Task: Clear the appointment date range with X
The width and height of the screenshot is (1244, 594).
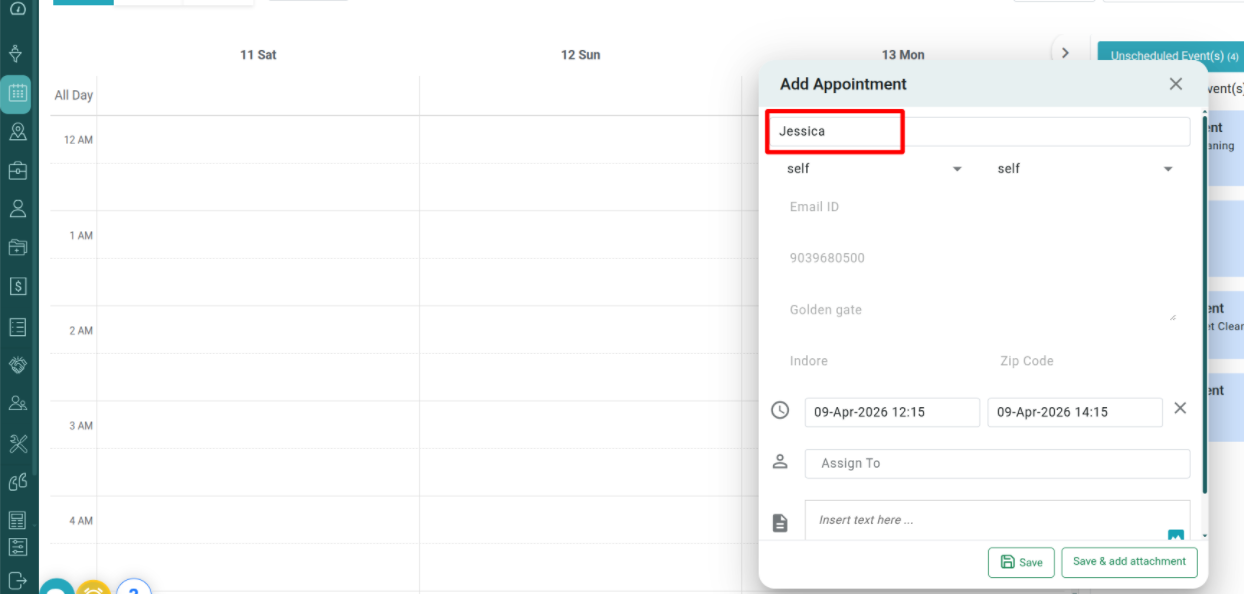Action: [1180, 408]
